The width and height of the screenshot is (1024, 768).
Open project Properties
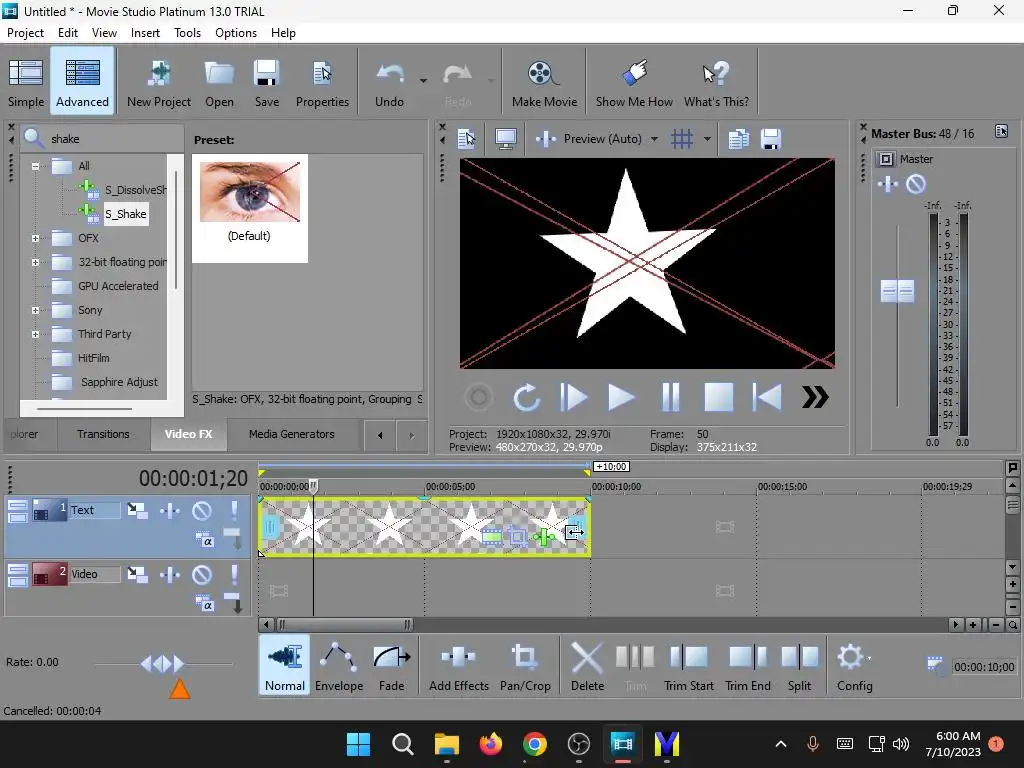[322, 82]
